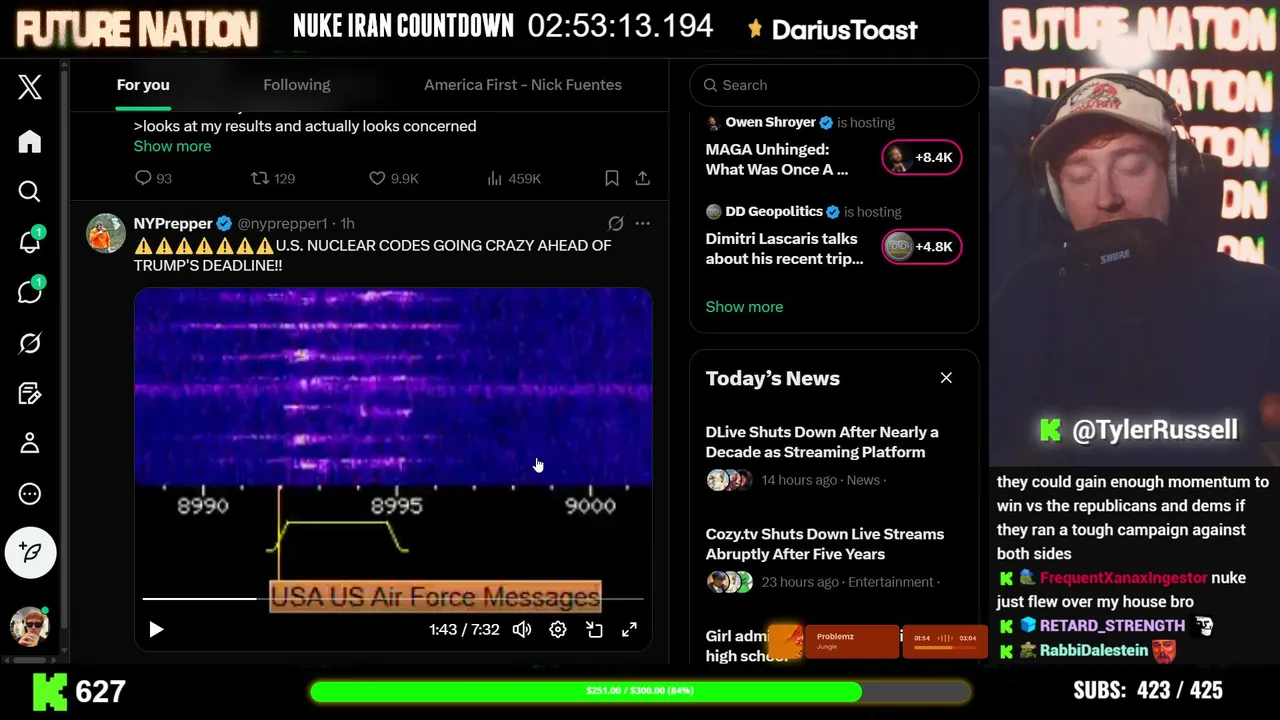The width and height of the screenshot is (1280, 720).
Task: Click the Grok explain icon on the NYPrepper post
Action: coord(616,223)
